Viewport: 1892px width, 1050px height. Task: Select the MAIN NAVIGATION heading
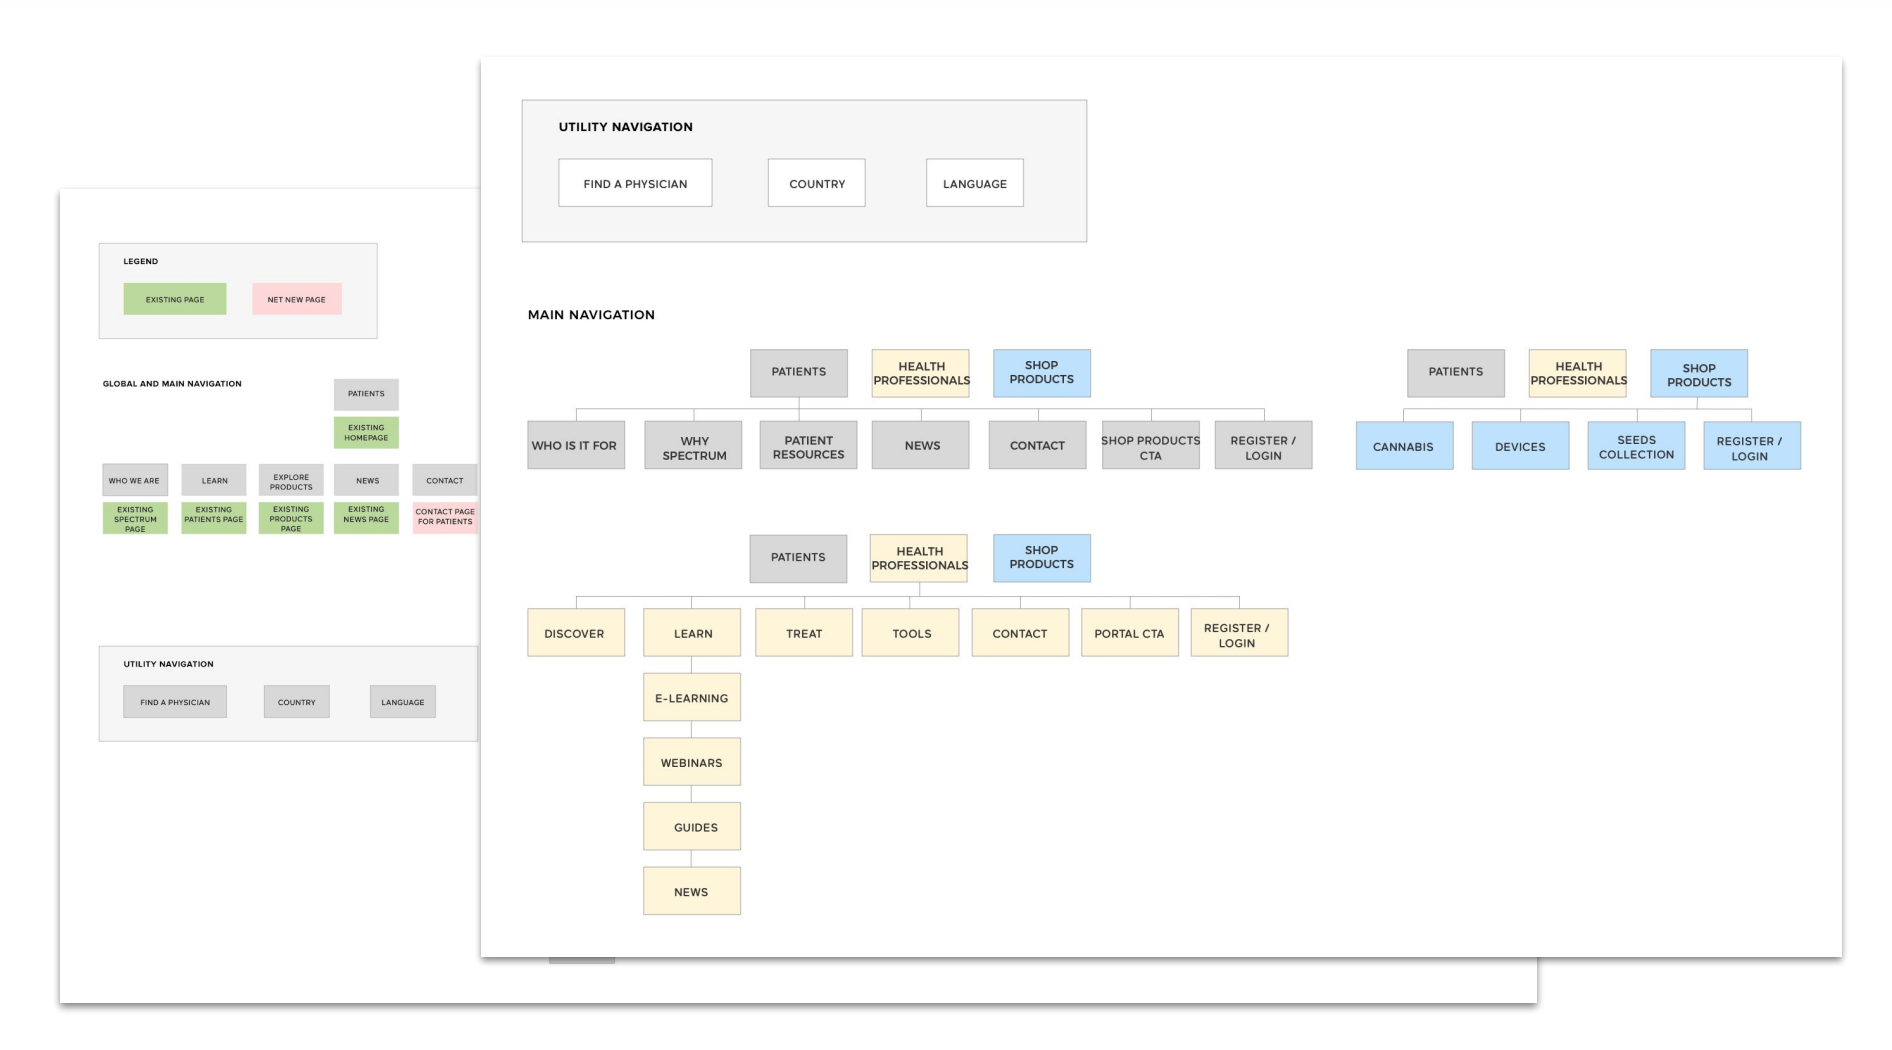[x=591, y=315]
